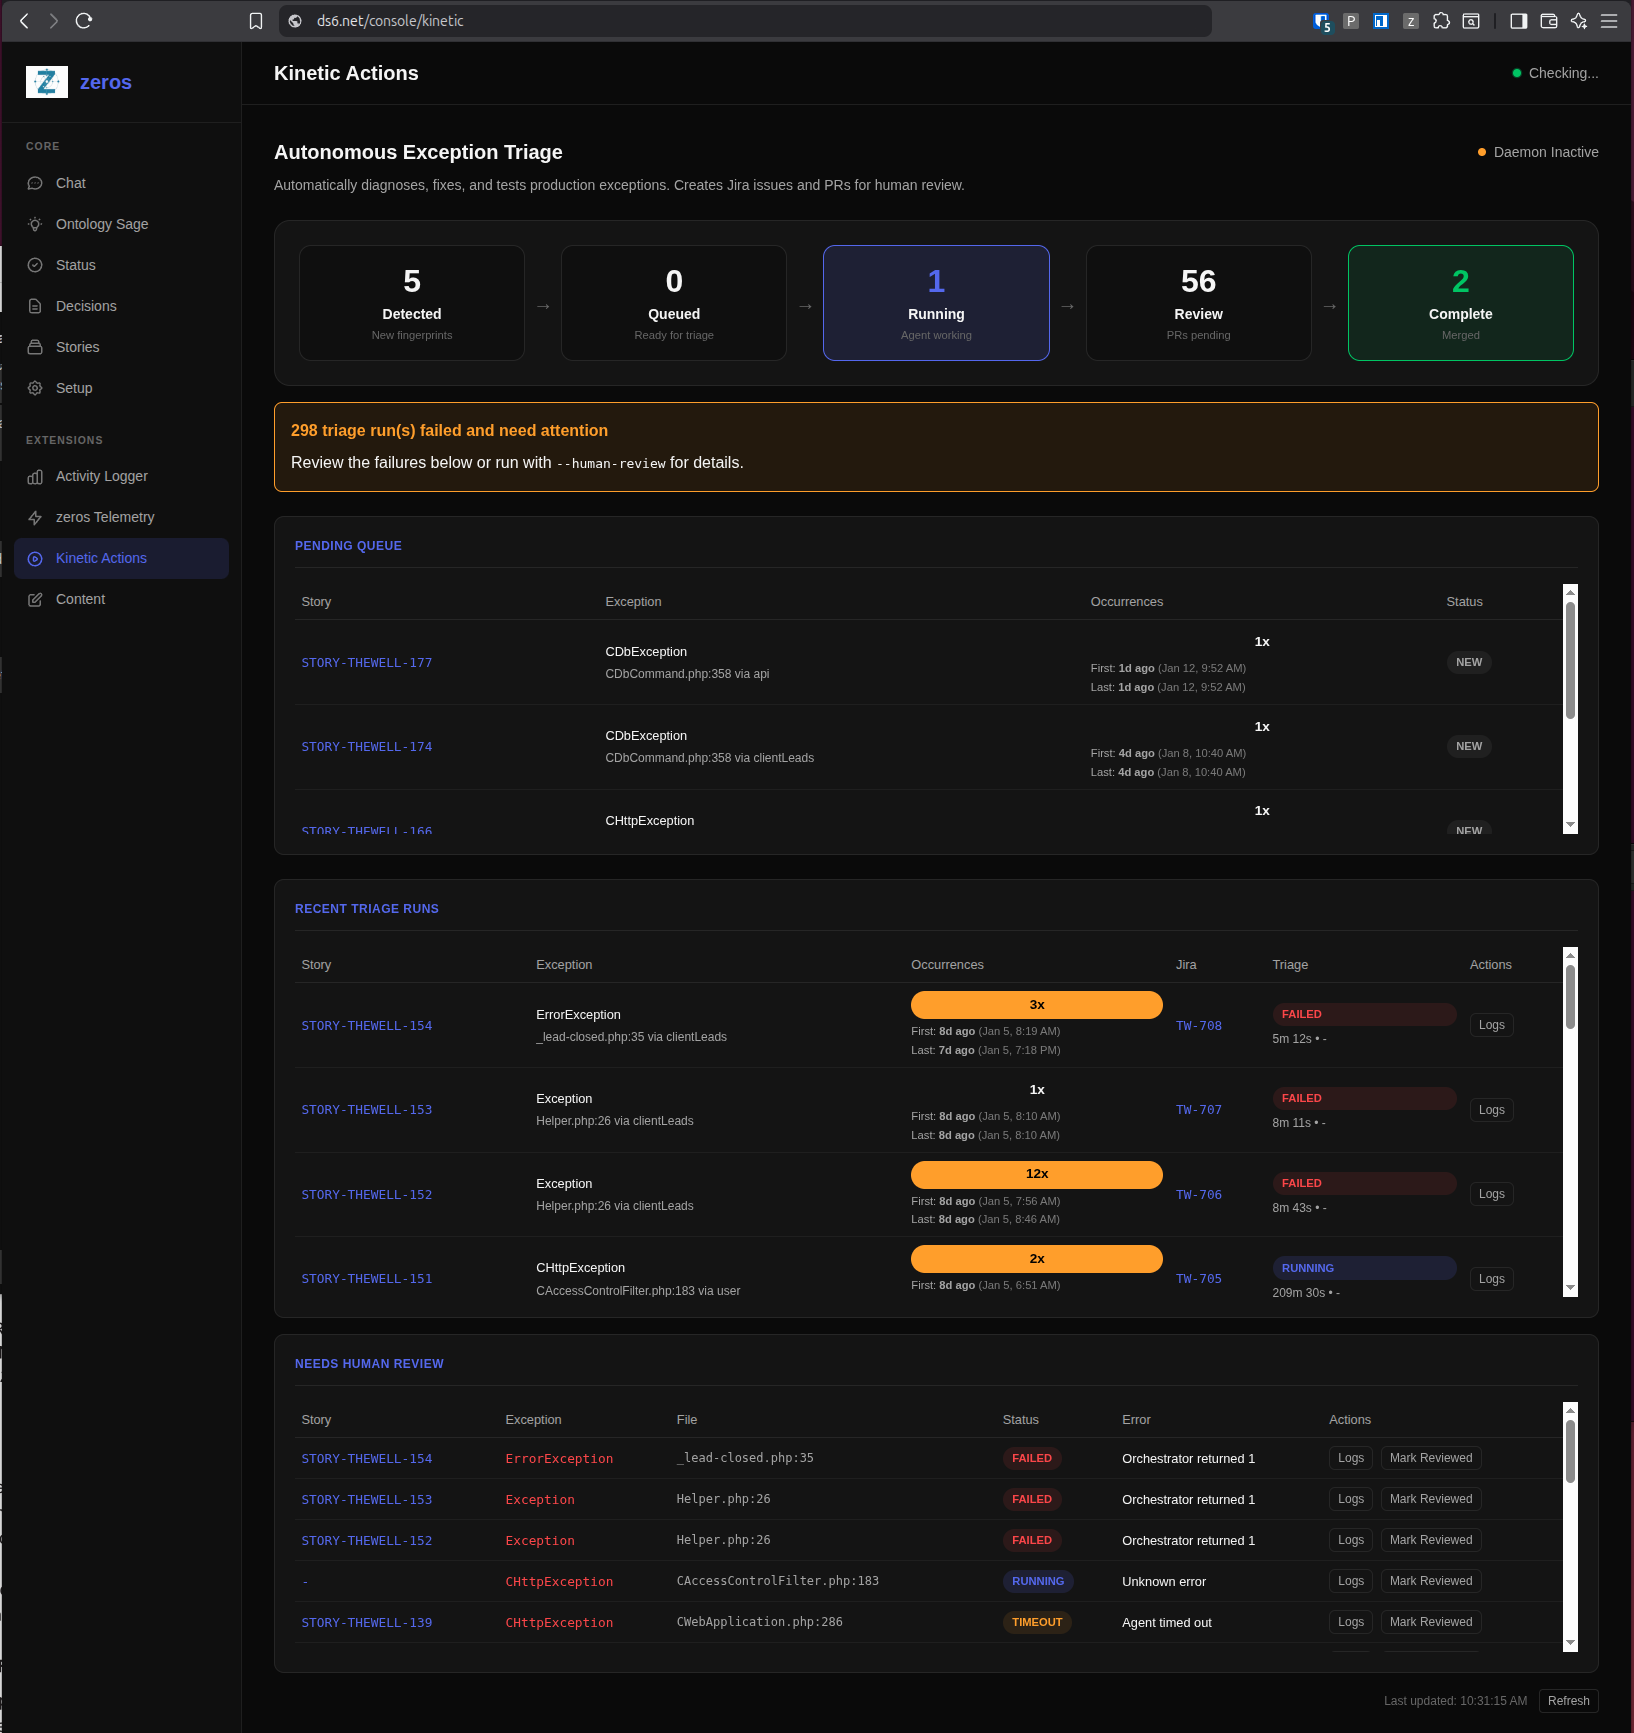Click the zeros Telemetry lightning icon
Screen dimensions: 1634x1733
[x=35, y=518]
